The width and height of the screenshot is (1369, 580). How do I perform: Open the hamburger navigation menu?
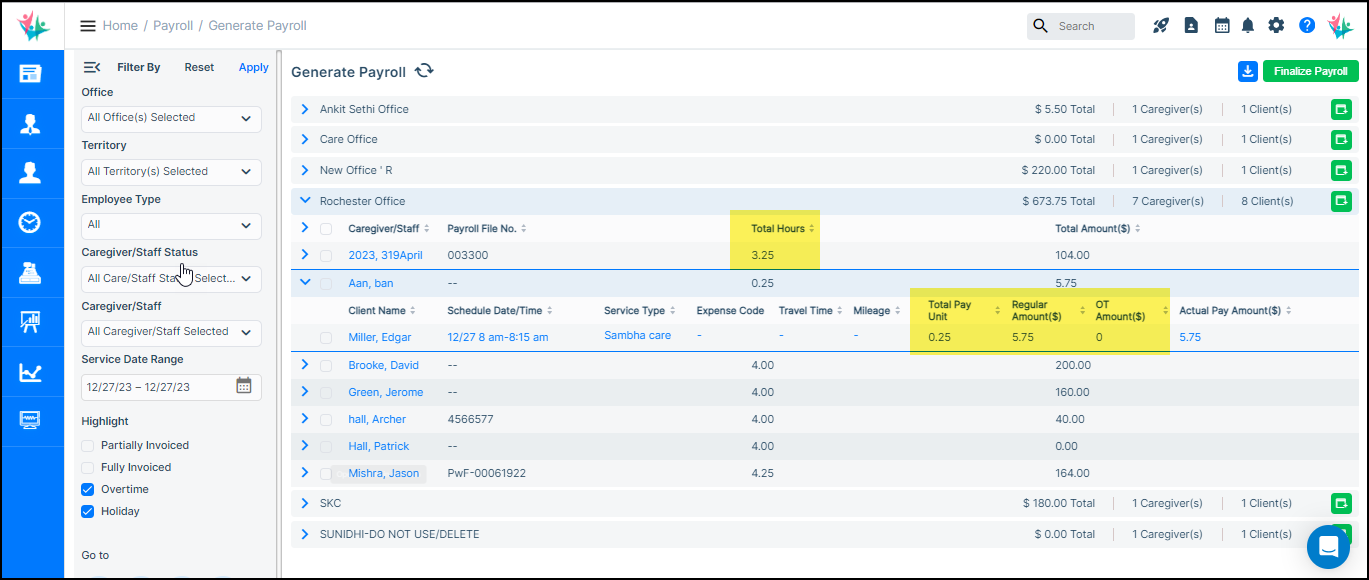(88, 25)
